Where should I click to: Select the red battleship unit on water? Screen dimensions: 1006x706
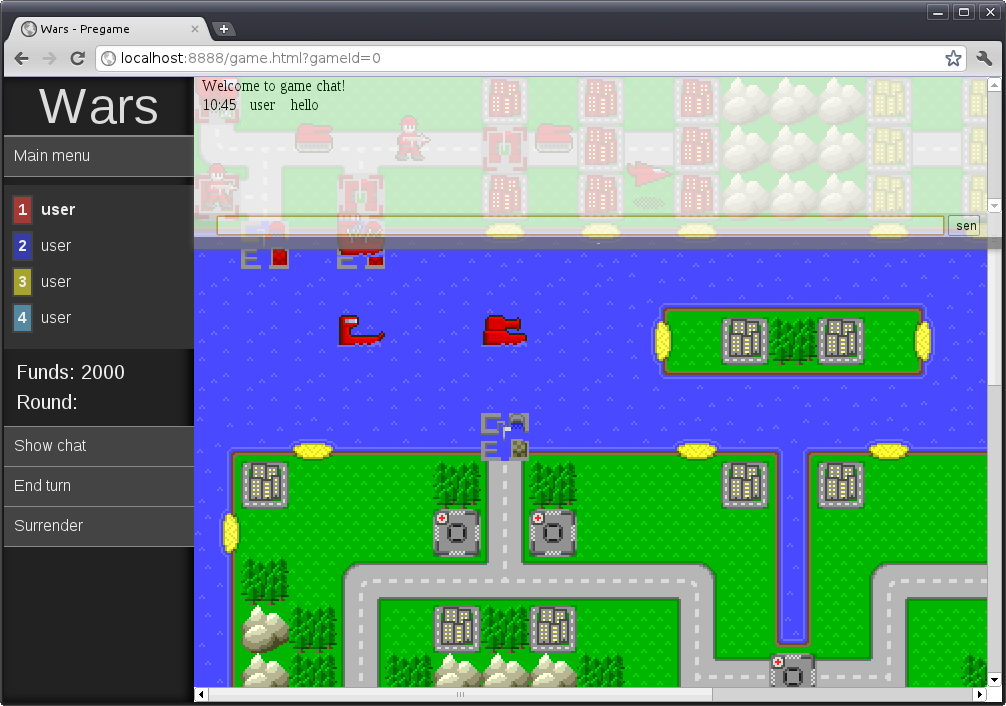click(x=505, y=331)
